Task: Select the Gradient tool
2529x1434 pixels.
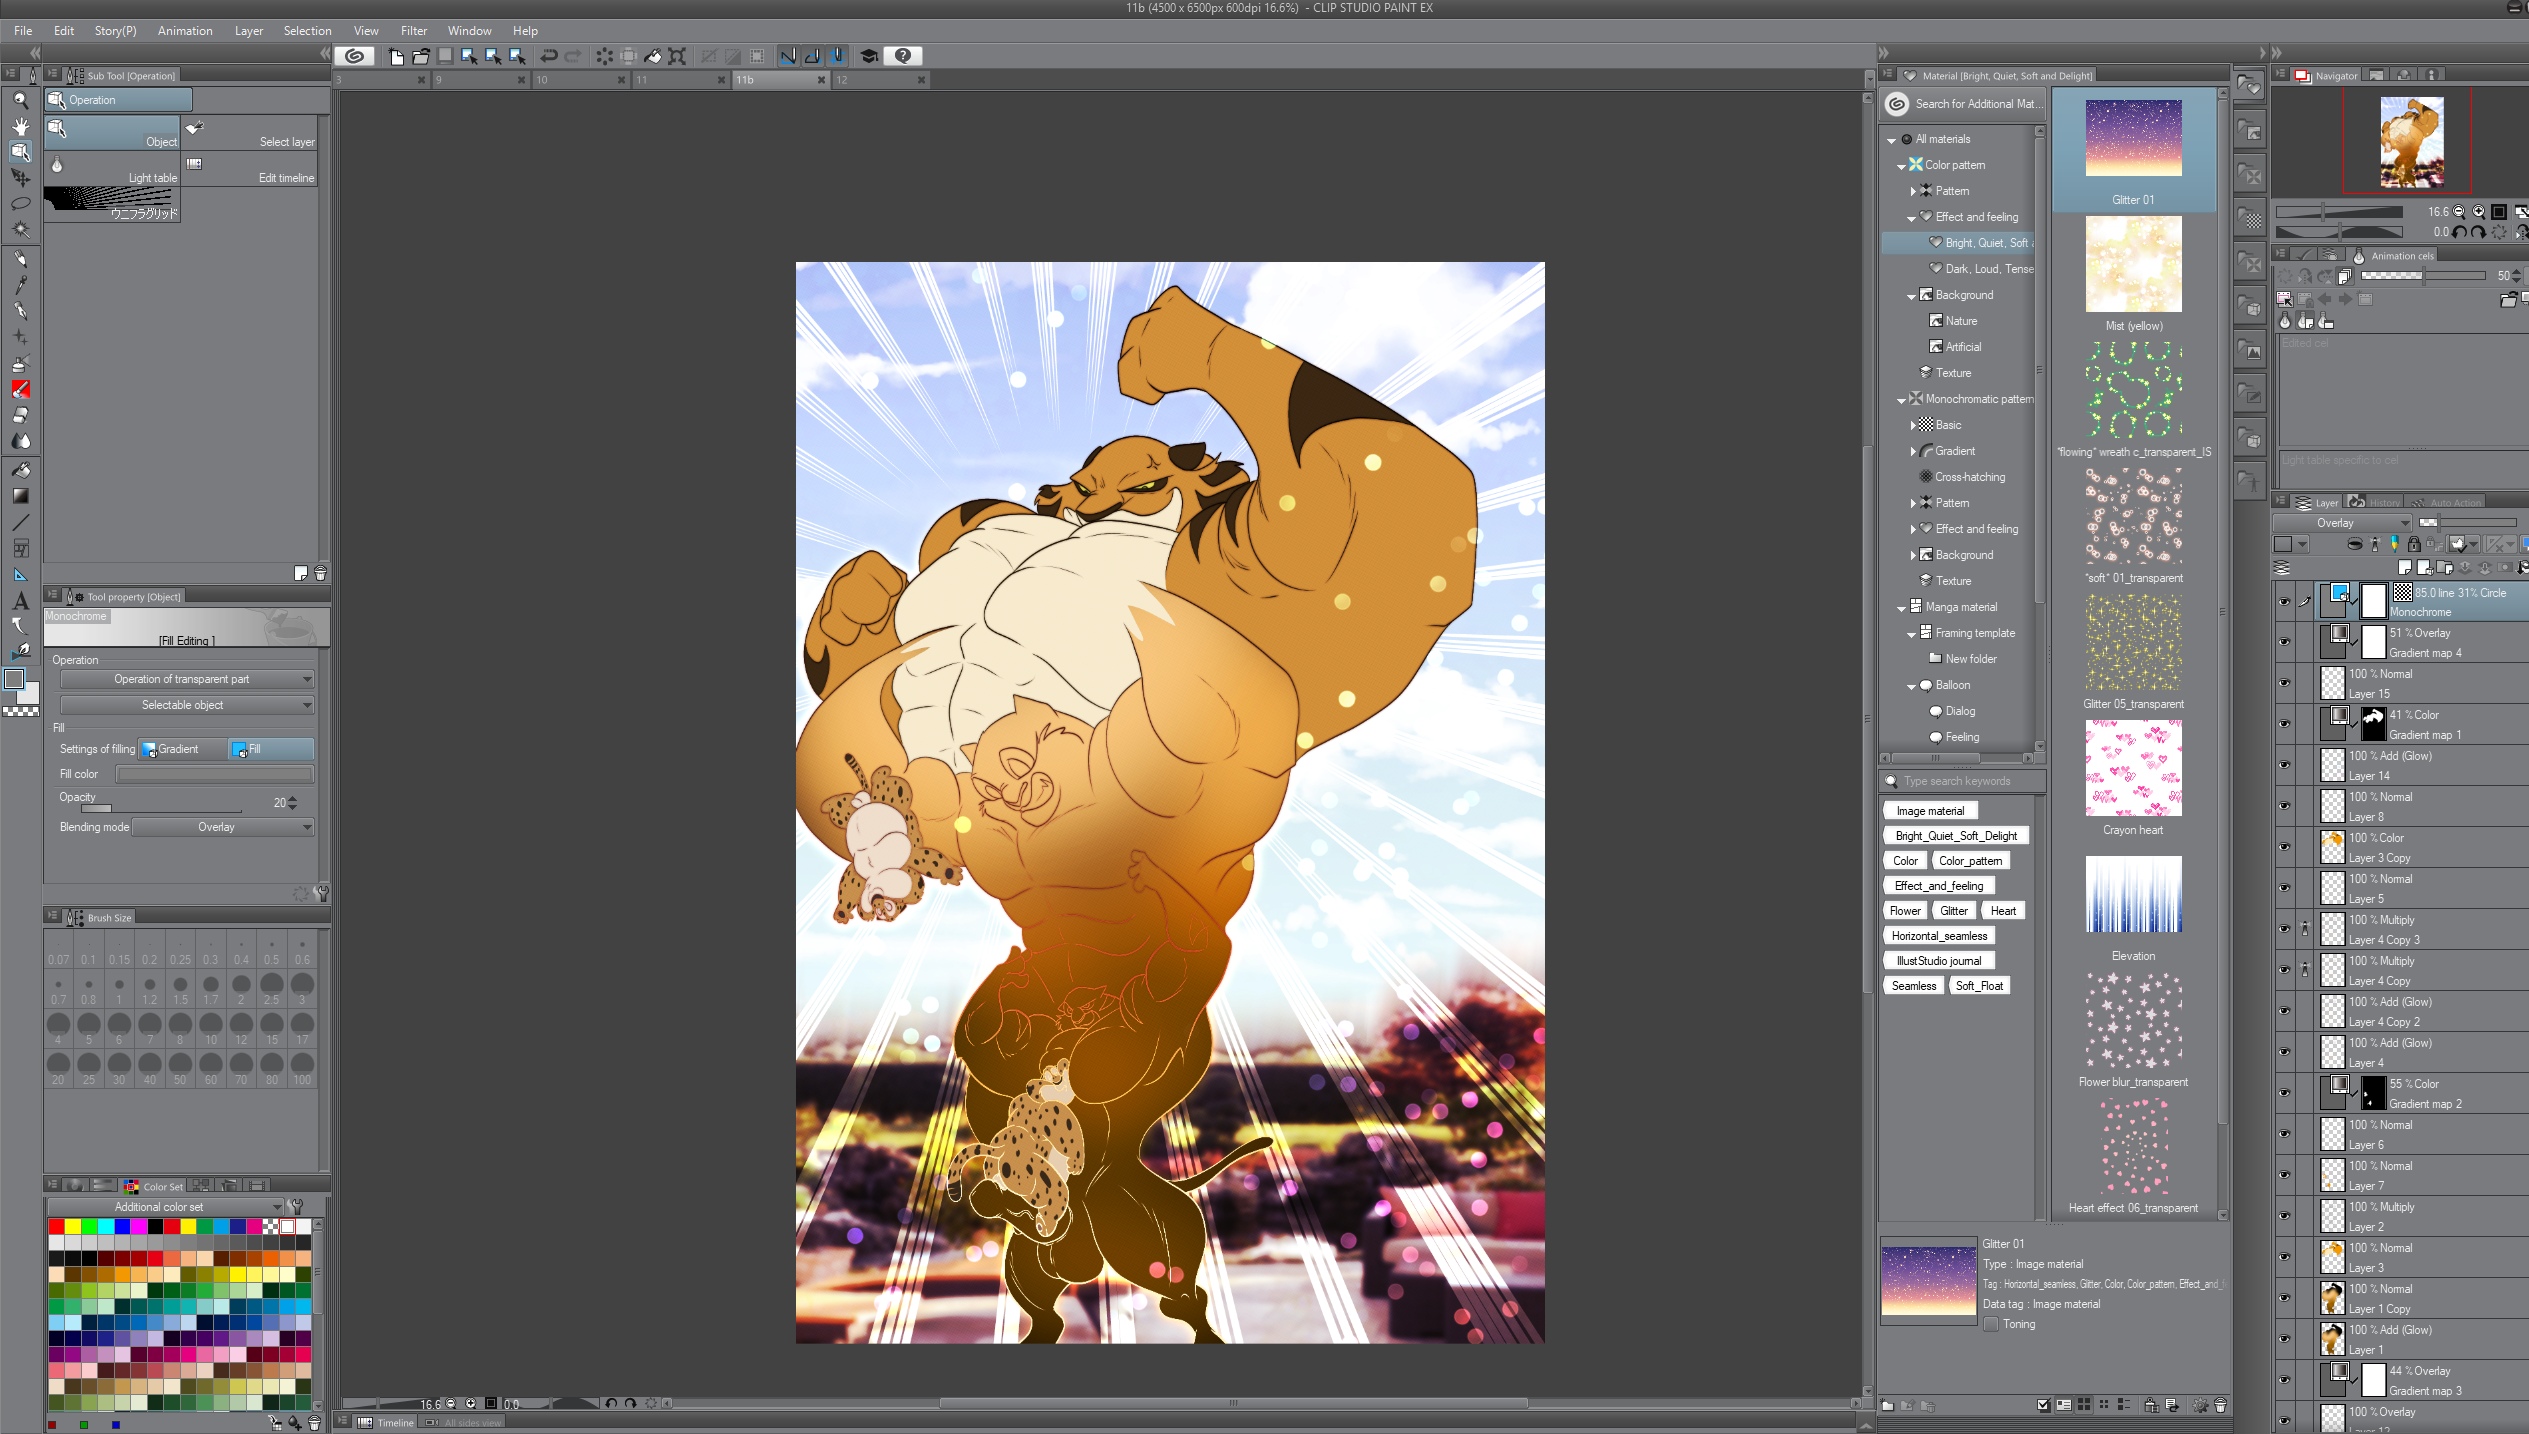Action: (20, 496)
